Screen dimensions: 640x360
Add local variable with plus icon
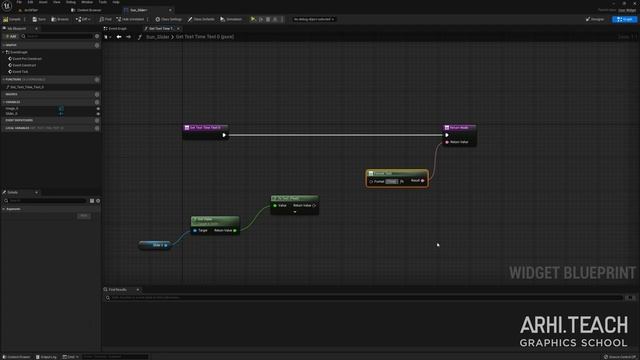(97, 128)
